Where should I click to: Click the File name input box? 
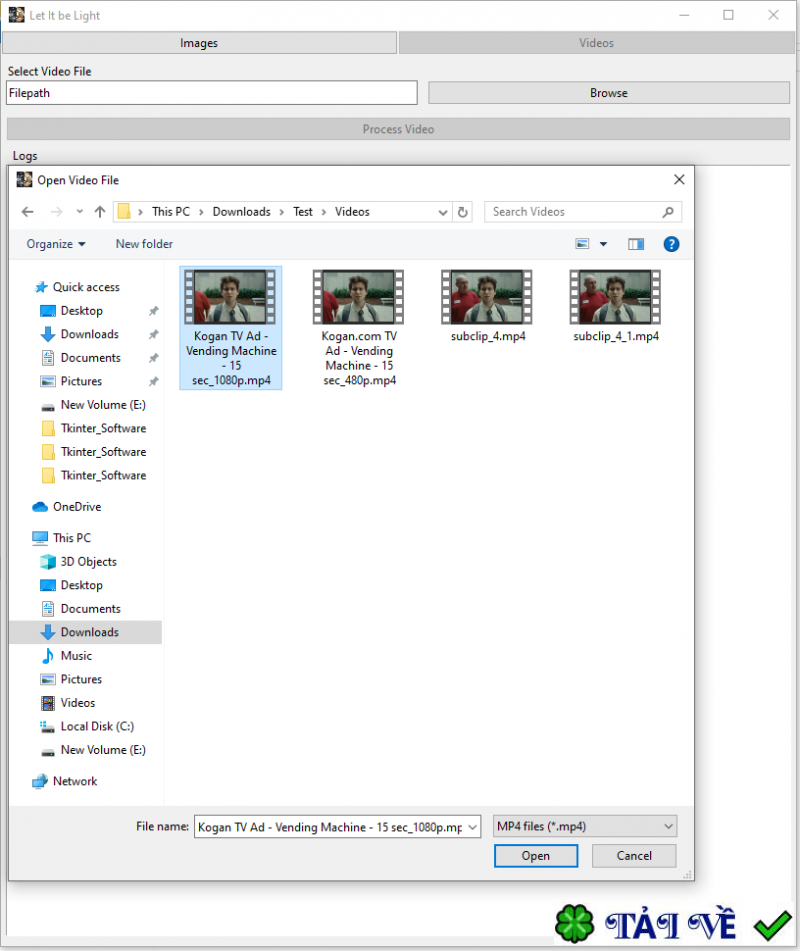click(331, 827)
